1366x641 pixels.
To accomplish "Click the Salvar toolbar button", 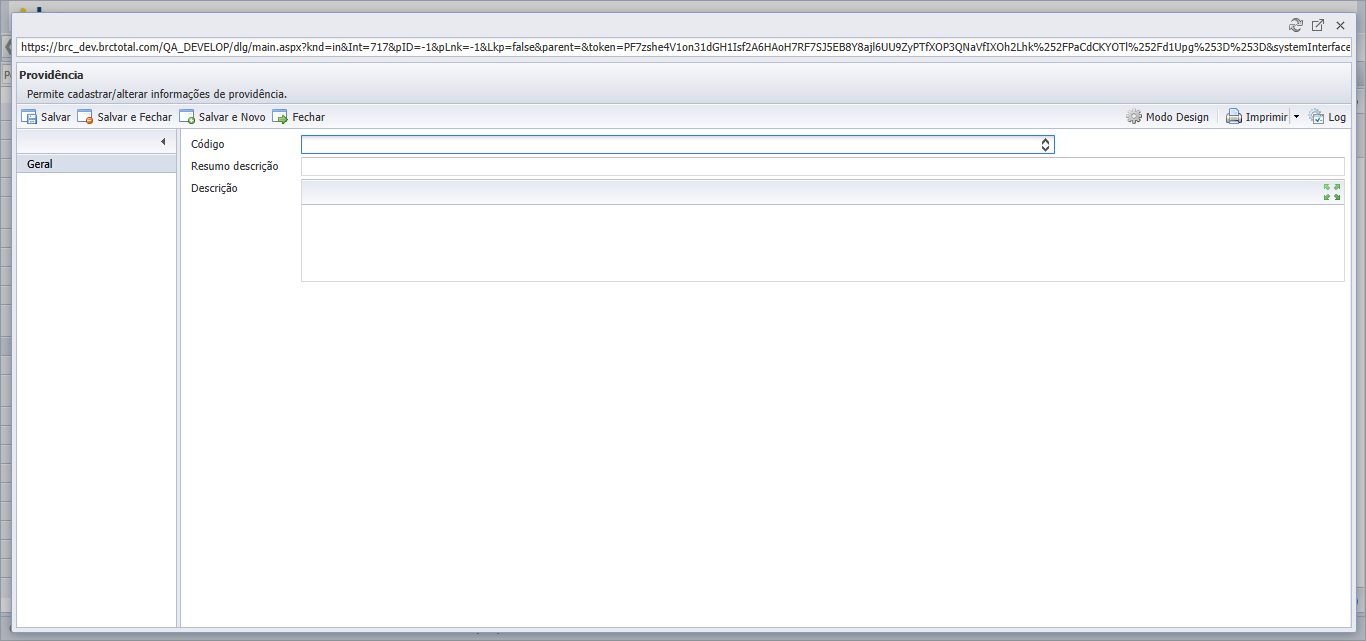I will (46, 117).
